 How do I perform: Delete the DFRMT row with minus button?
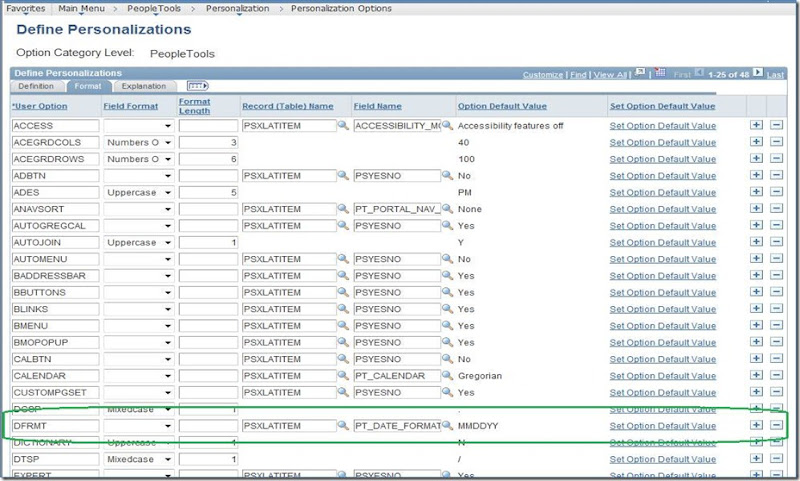(777, 426)
